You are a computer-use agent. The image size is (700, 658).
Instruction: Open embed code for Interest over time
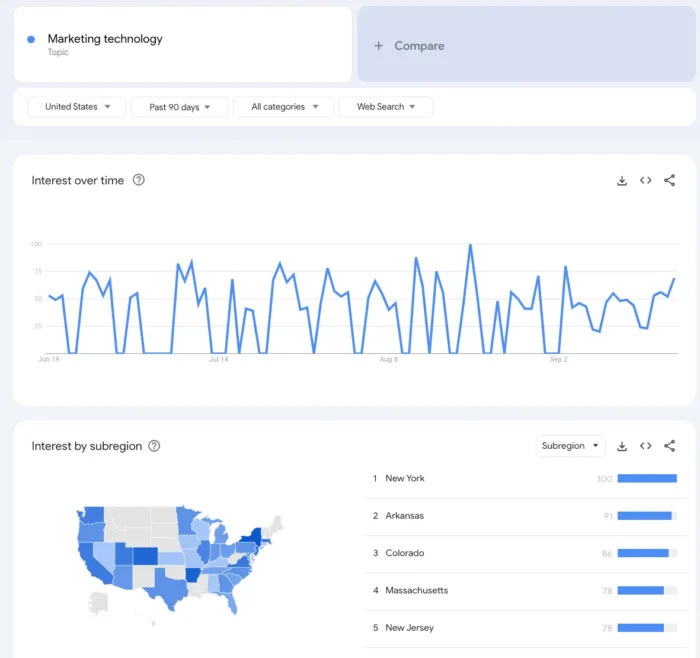click(645, 180)
